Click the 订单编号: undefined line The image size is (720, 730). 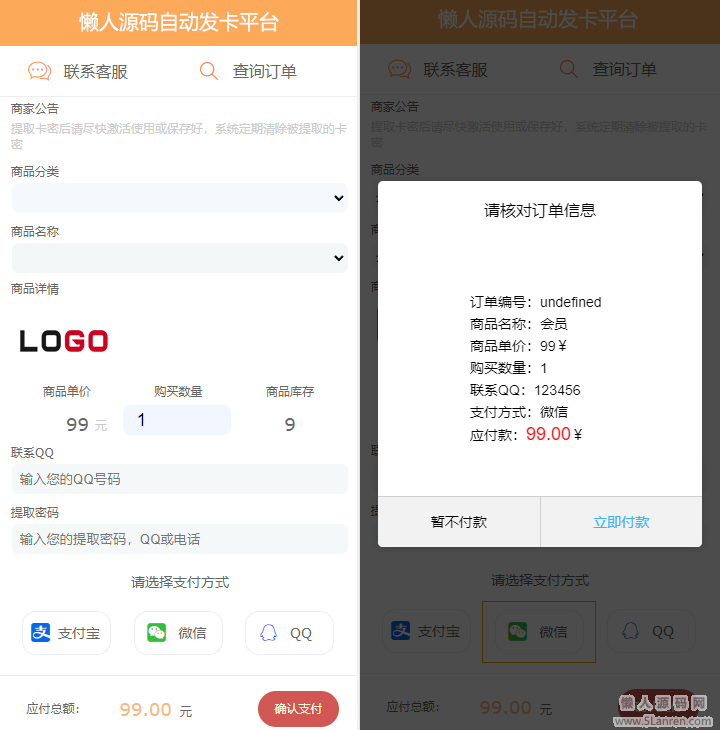point(535,302)
